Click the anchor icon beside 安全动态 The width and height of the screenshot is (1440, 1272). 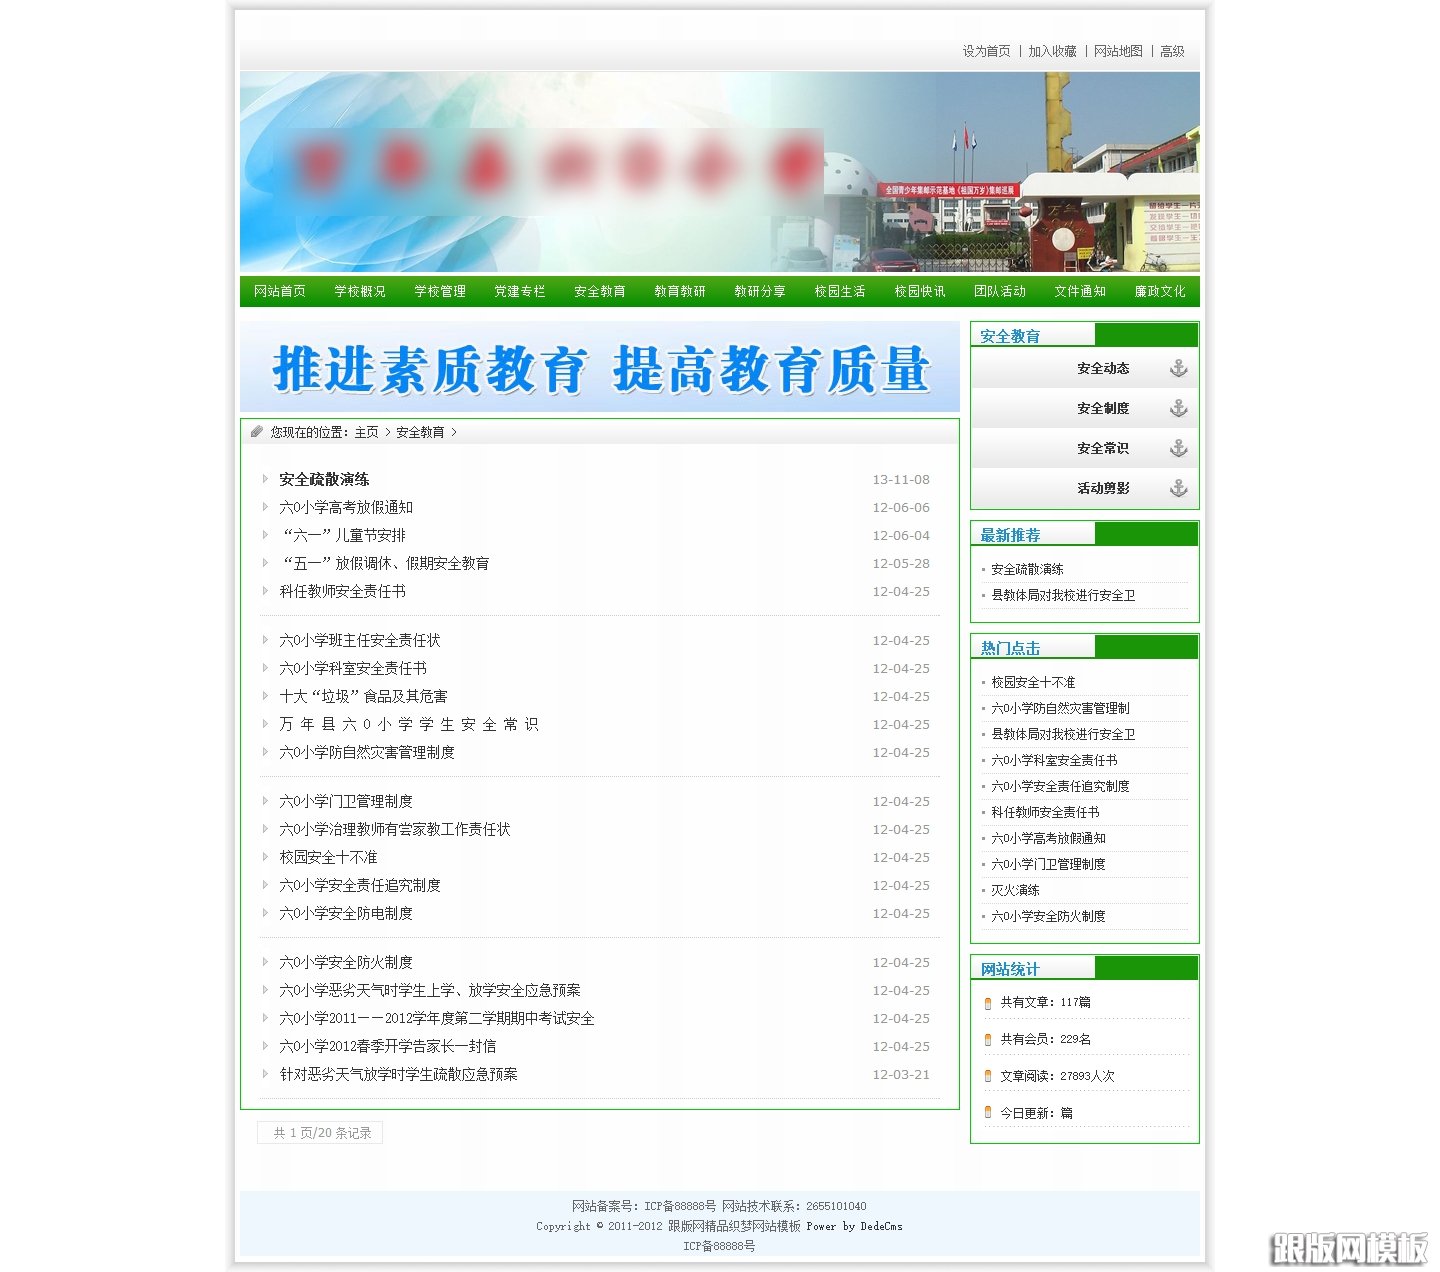pos(1179,368)
